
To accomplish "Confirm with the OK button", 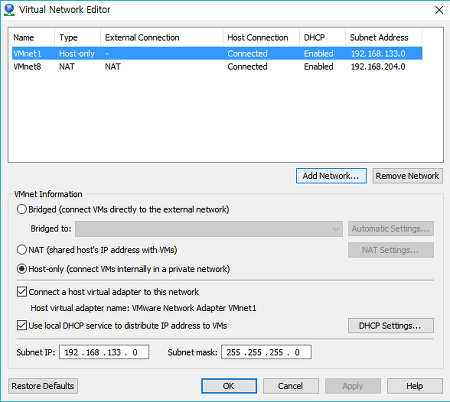I will [x=229, y=386].
